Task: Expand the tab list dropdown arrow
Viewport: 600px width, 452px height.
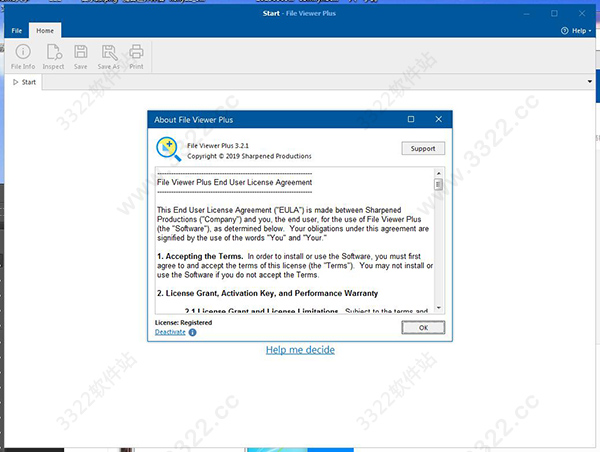Action: (590, 82)
